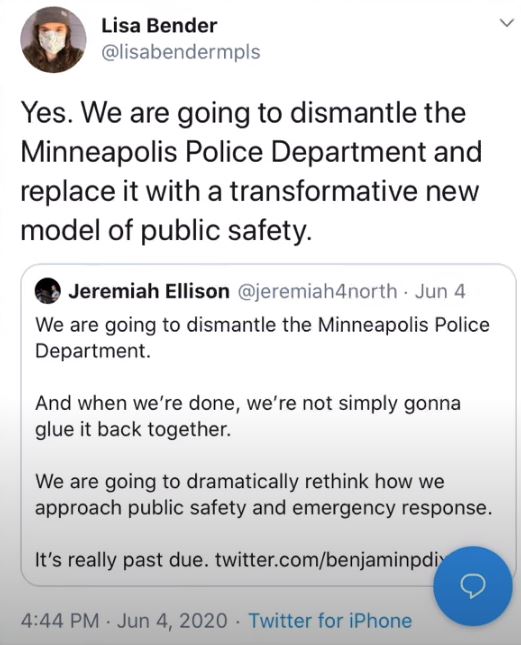Open the @jeremiah4north handle

tap(317, 291)
